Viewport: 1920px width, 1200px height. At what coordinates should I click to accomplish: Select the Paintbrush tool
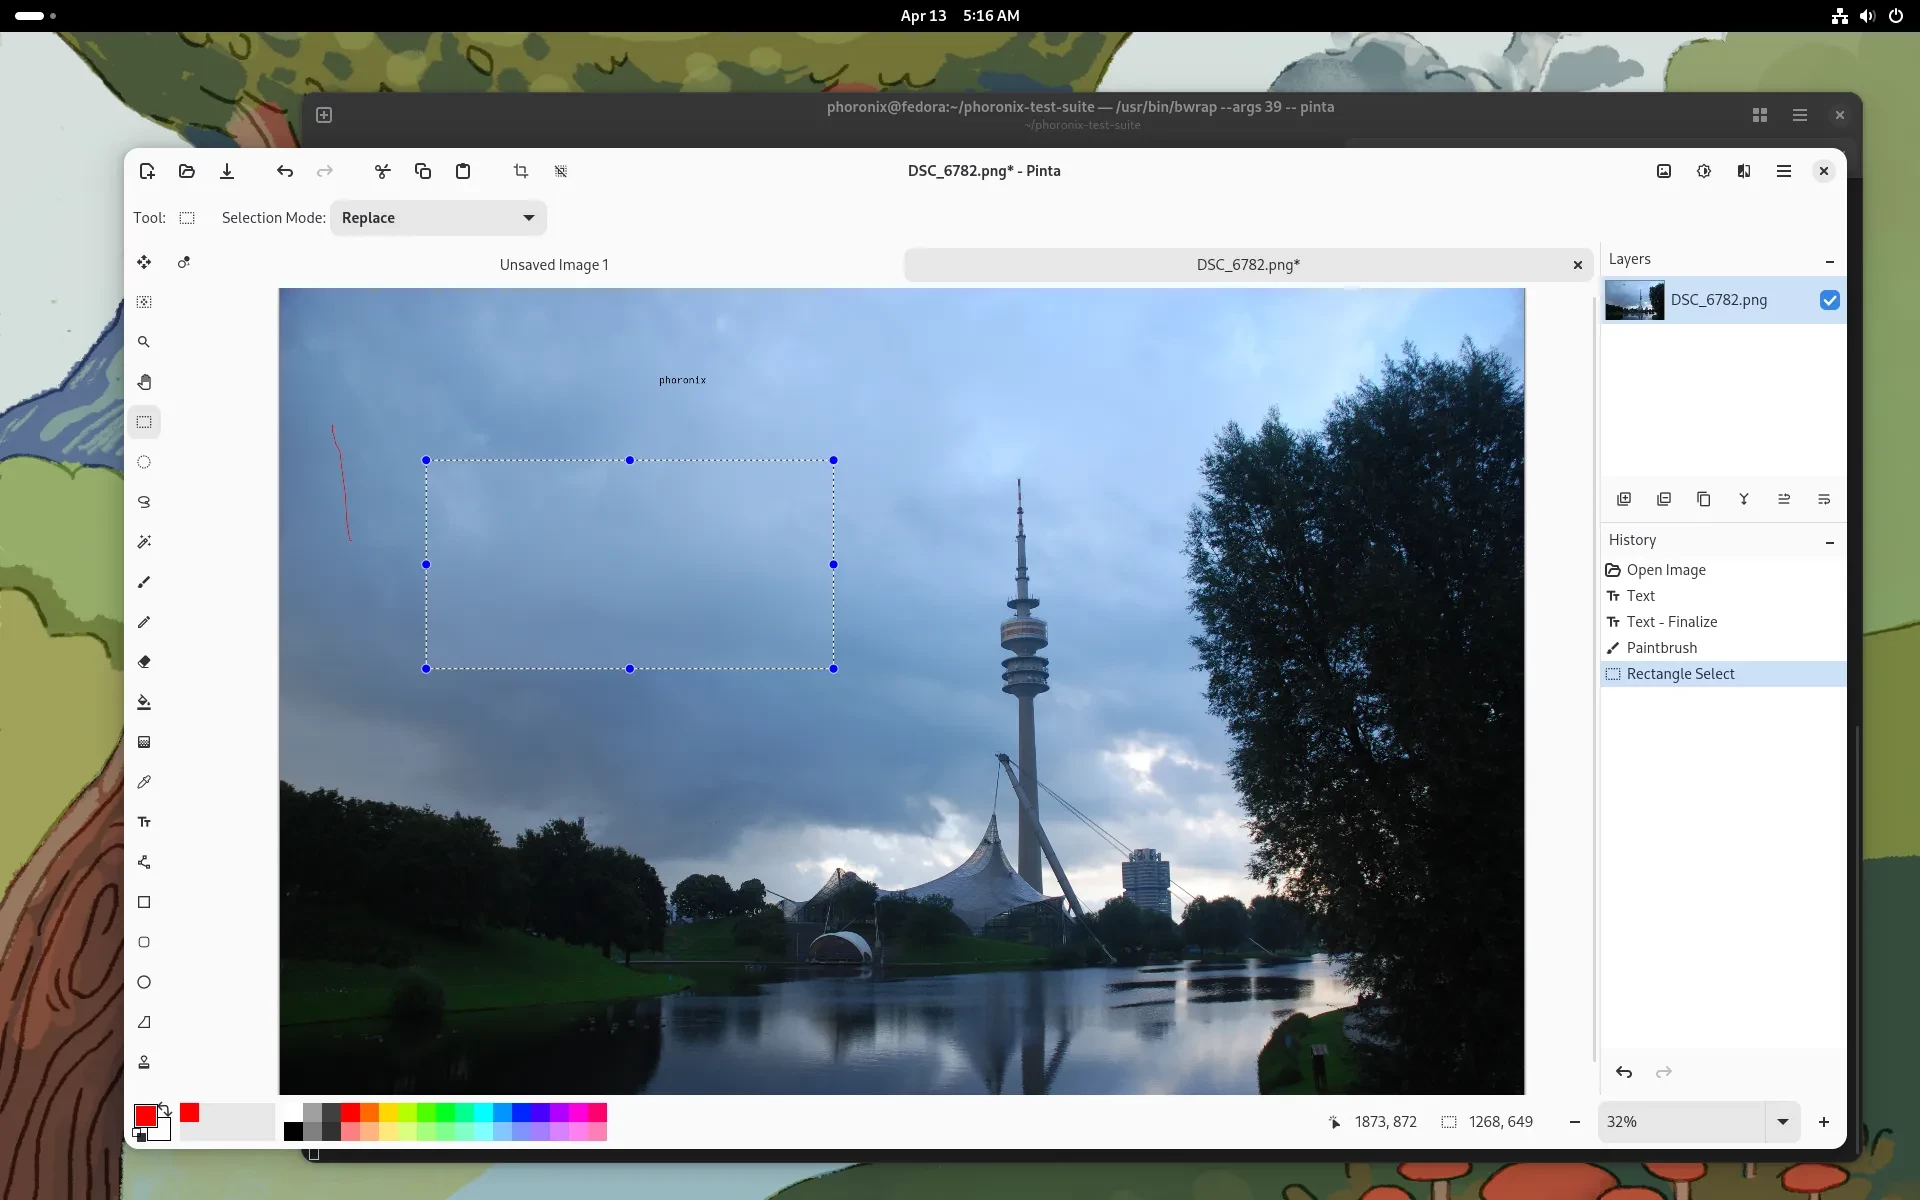[144, 582]
